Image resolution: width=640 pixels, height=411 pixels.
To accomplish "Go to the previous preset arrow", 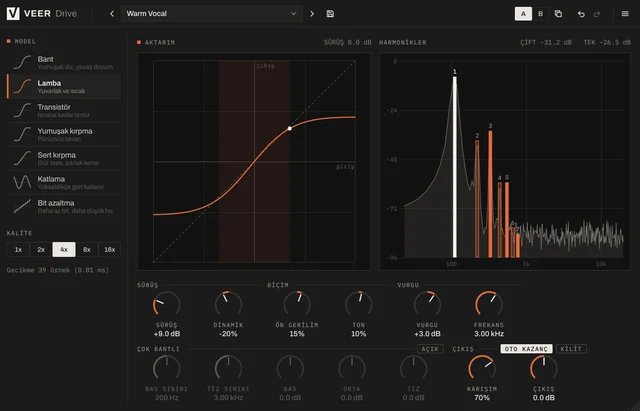I will 112,13.
